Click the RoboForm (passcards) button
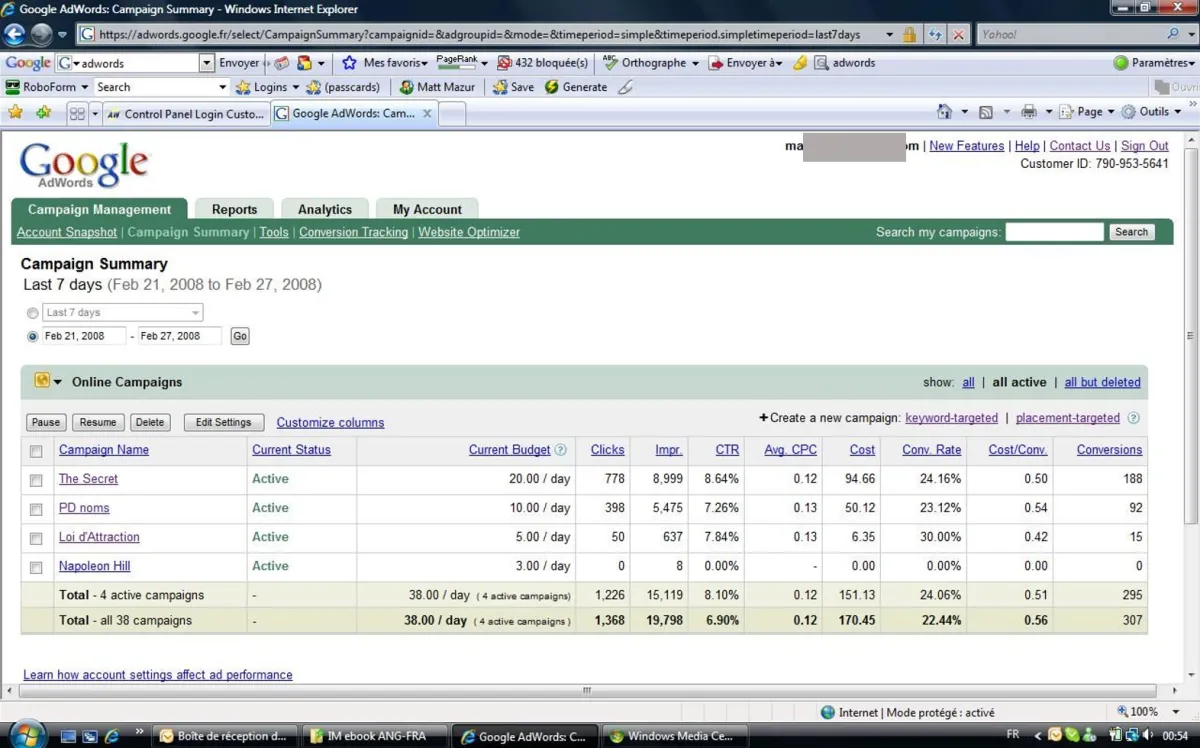This screenshot has height=748, width=1200. tap(343, 87)
